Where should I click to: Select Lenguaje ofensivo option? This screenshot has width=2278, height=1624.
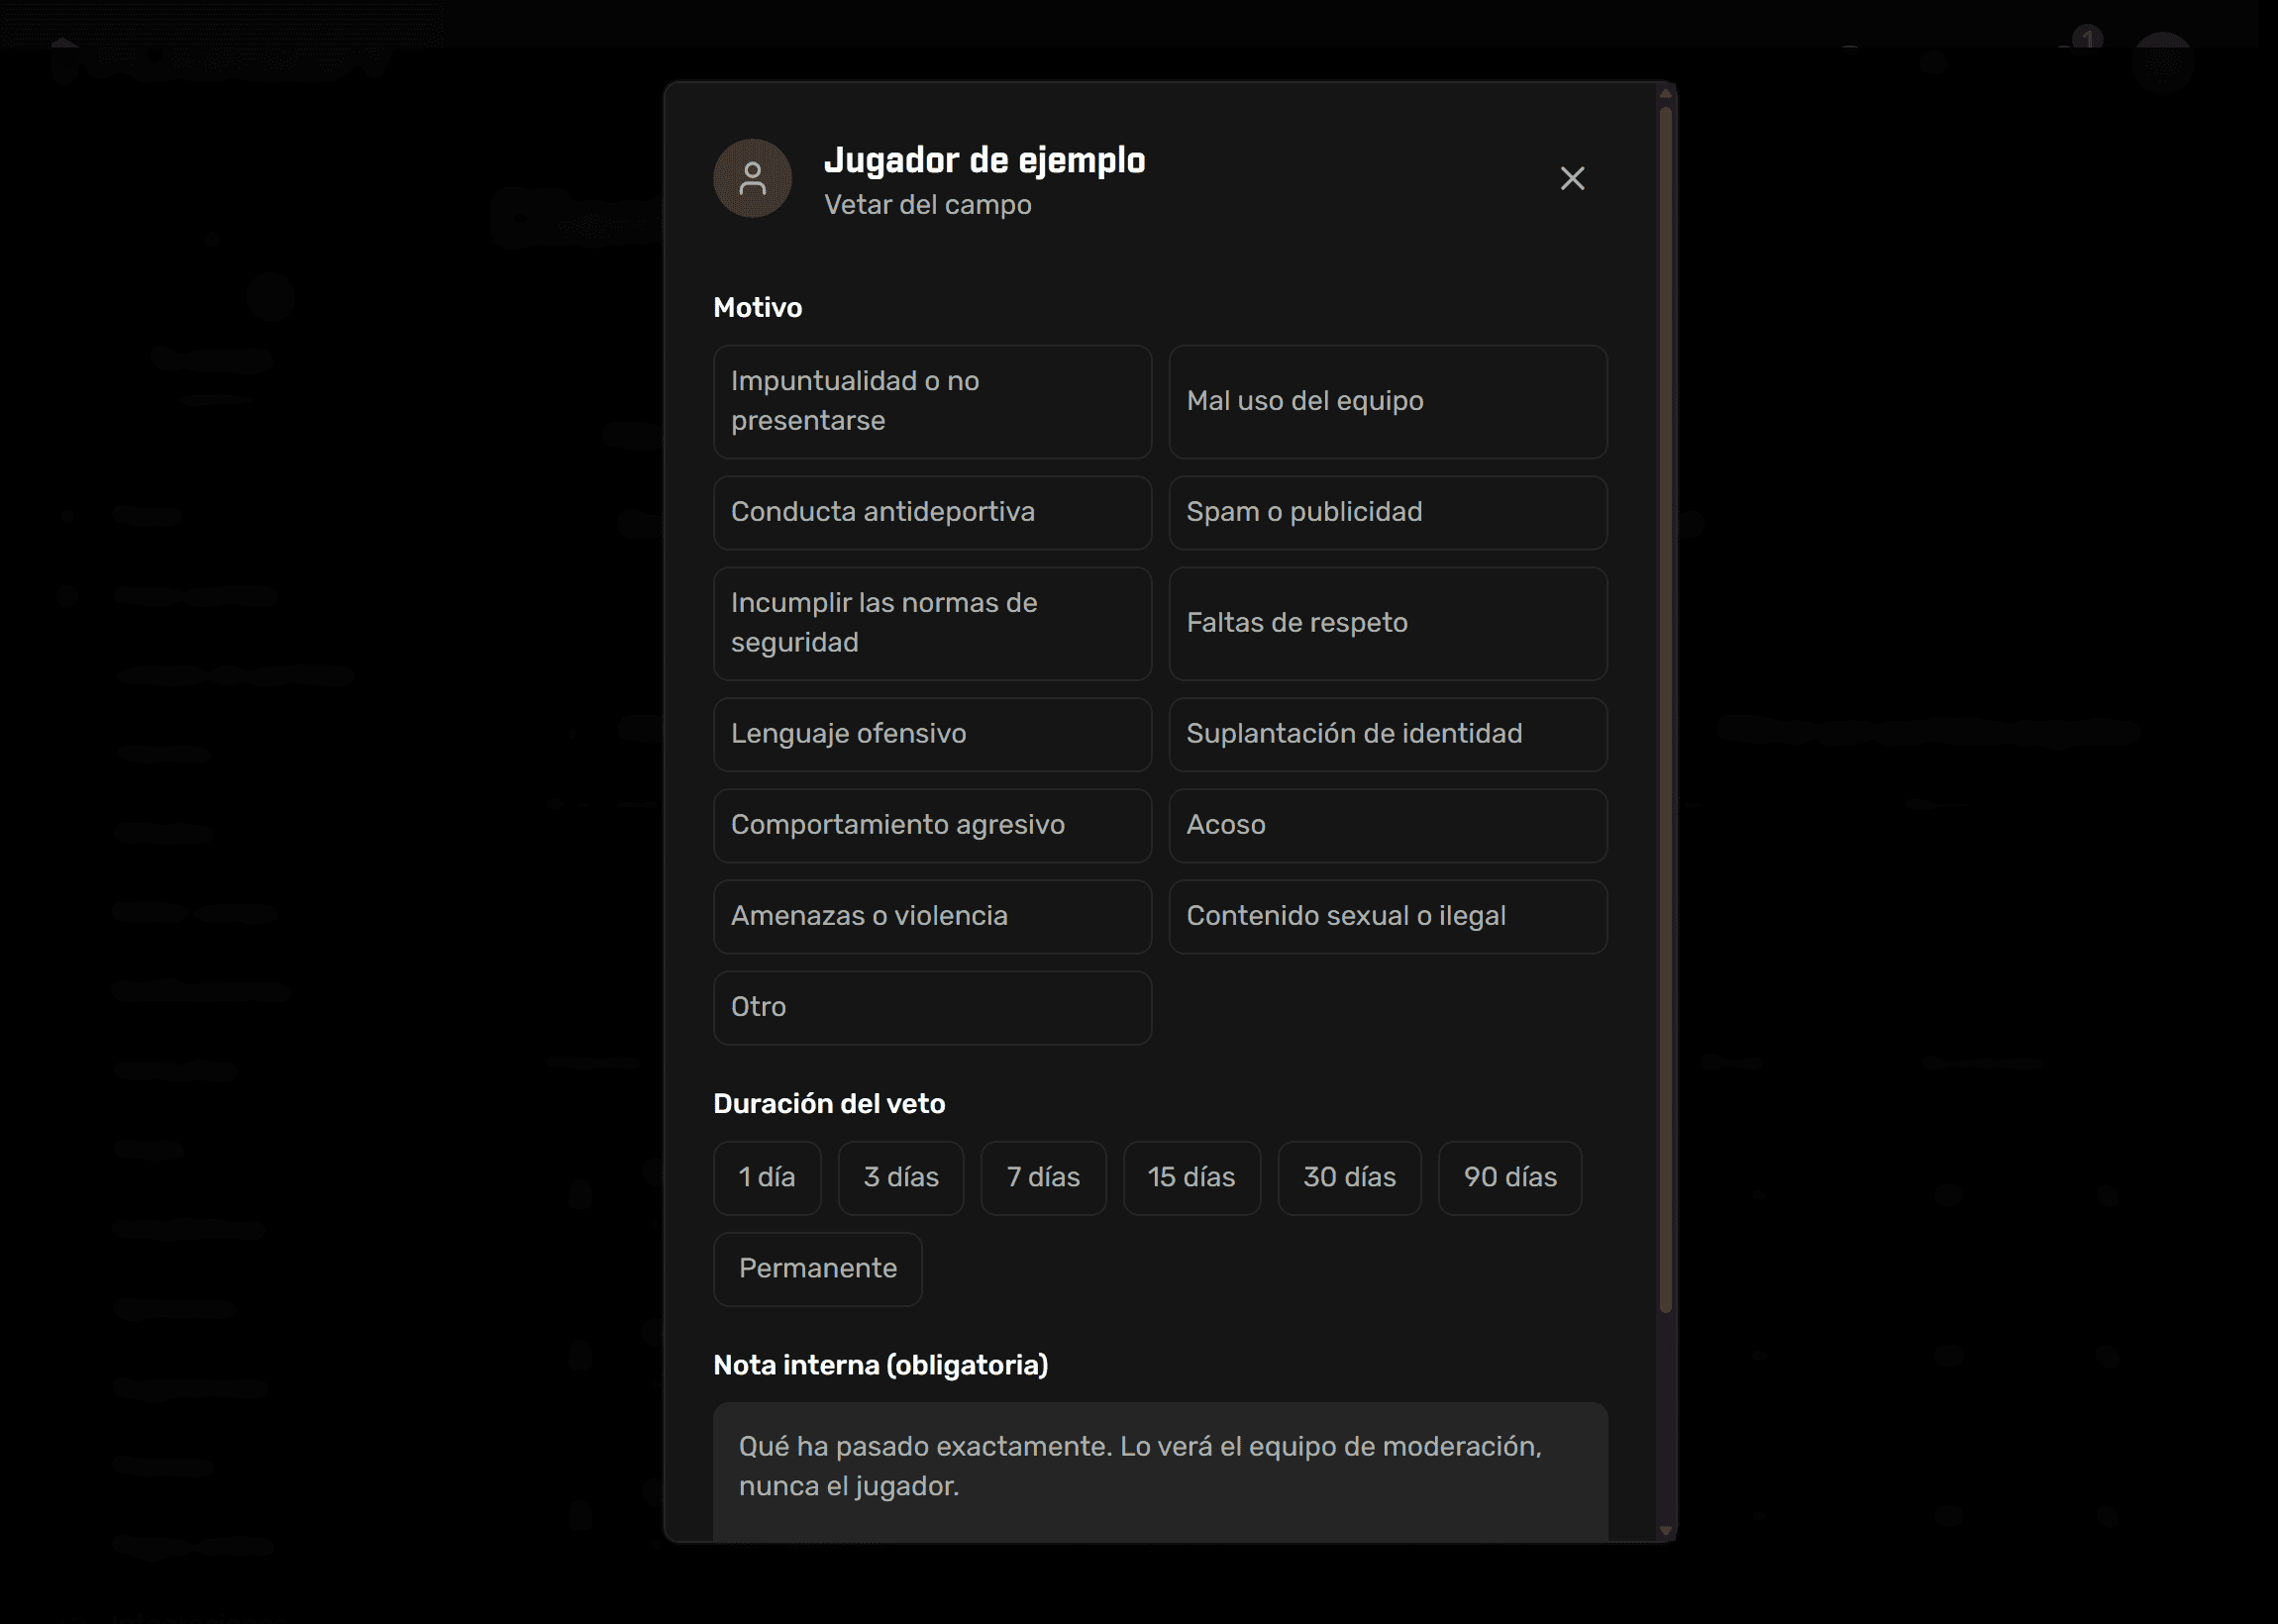click(932, 735)
